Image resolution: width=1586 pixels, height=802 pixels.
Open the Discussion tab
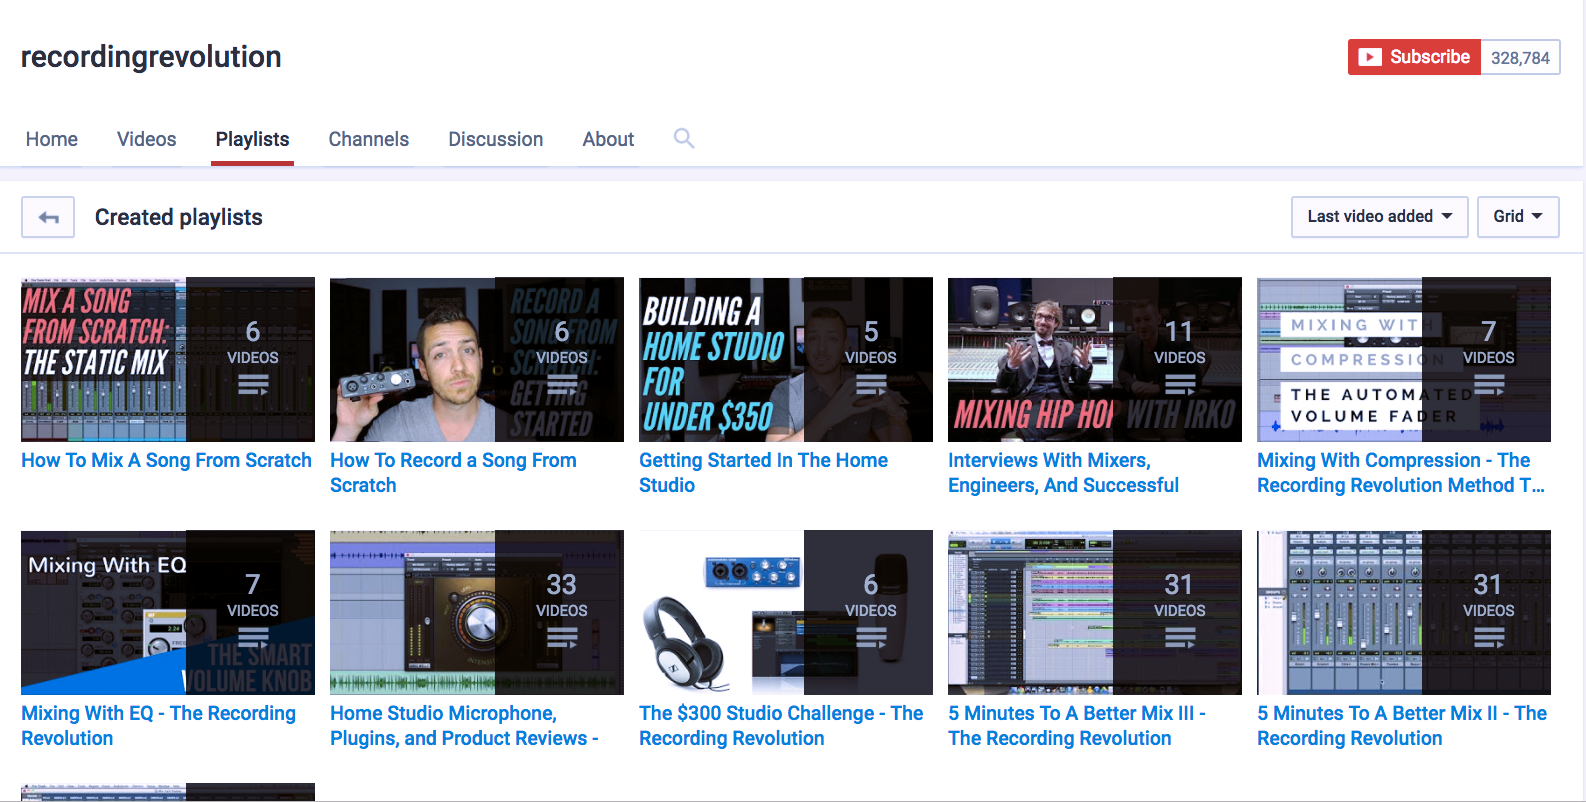[x=496, y=139]
